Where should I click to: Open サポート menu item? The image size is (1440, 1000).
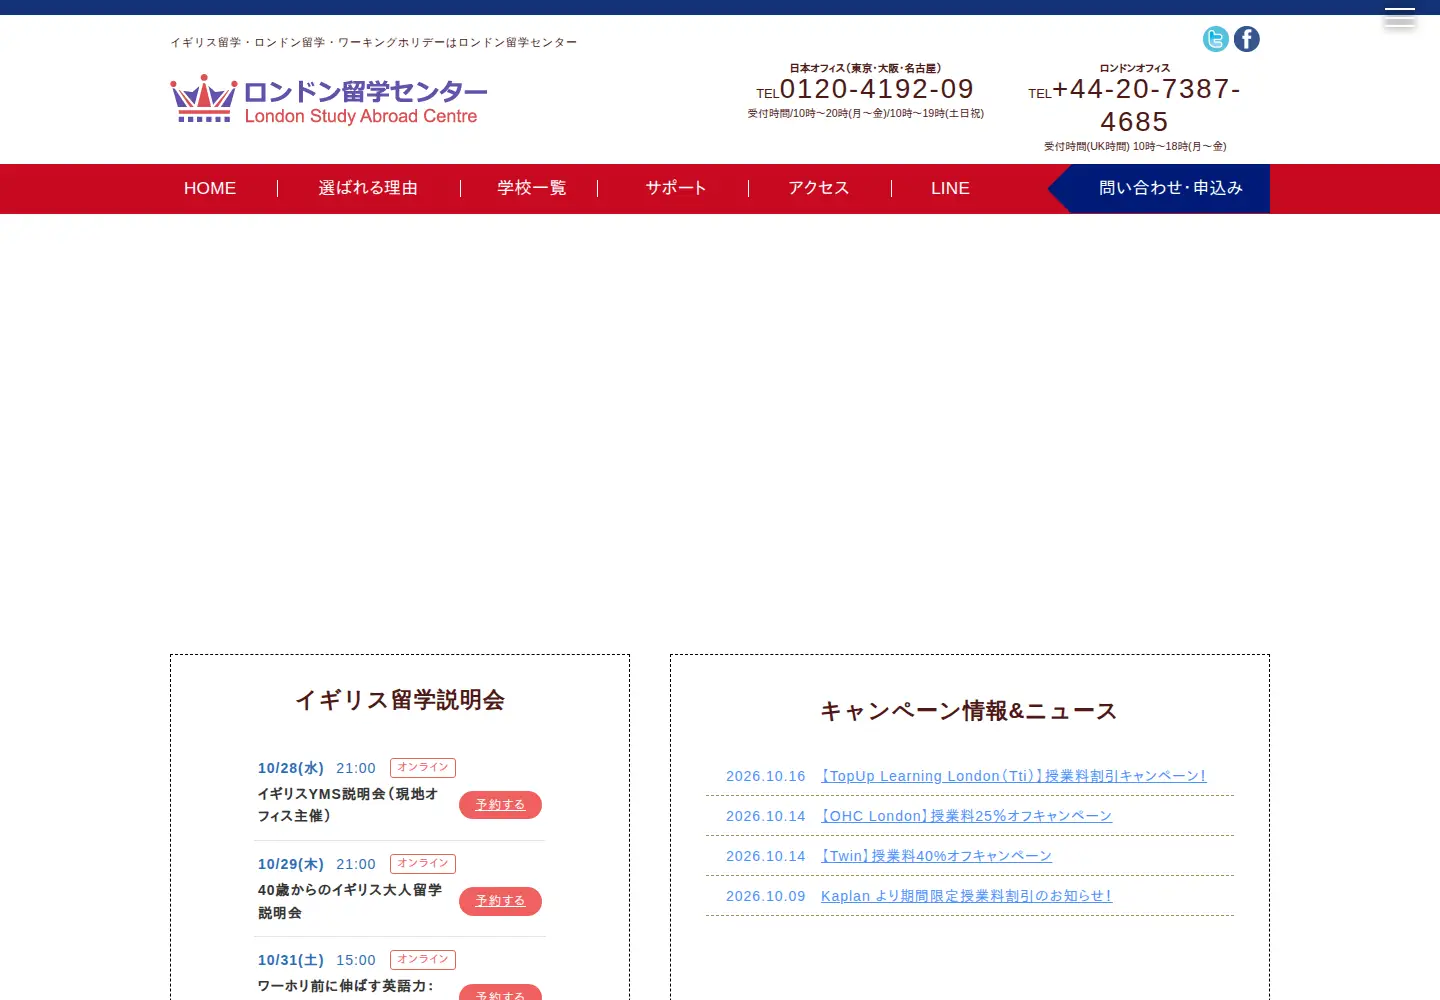coord(676,188)
